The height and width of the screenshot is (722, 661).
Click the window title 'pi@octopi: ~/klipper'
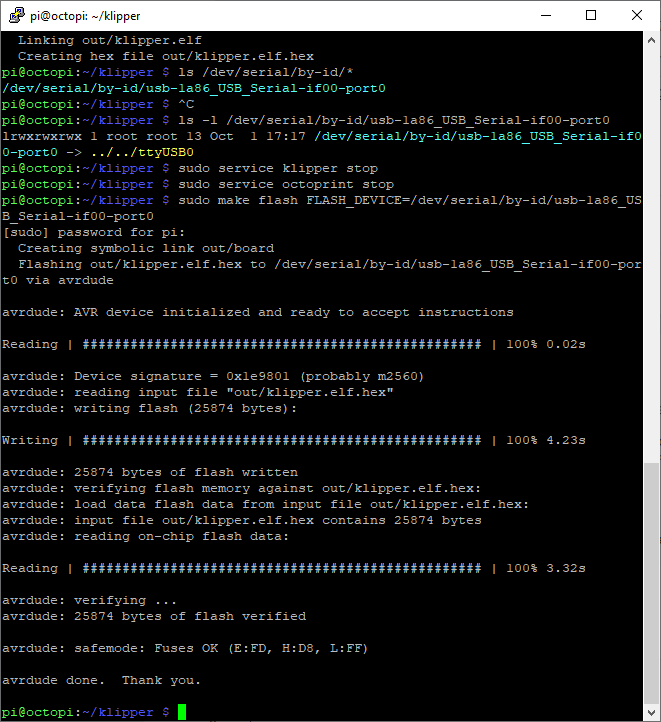(85, 16)
